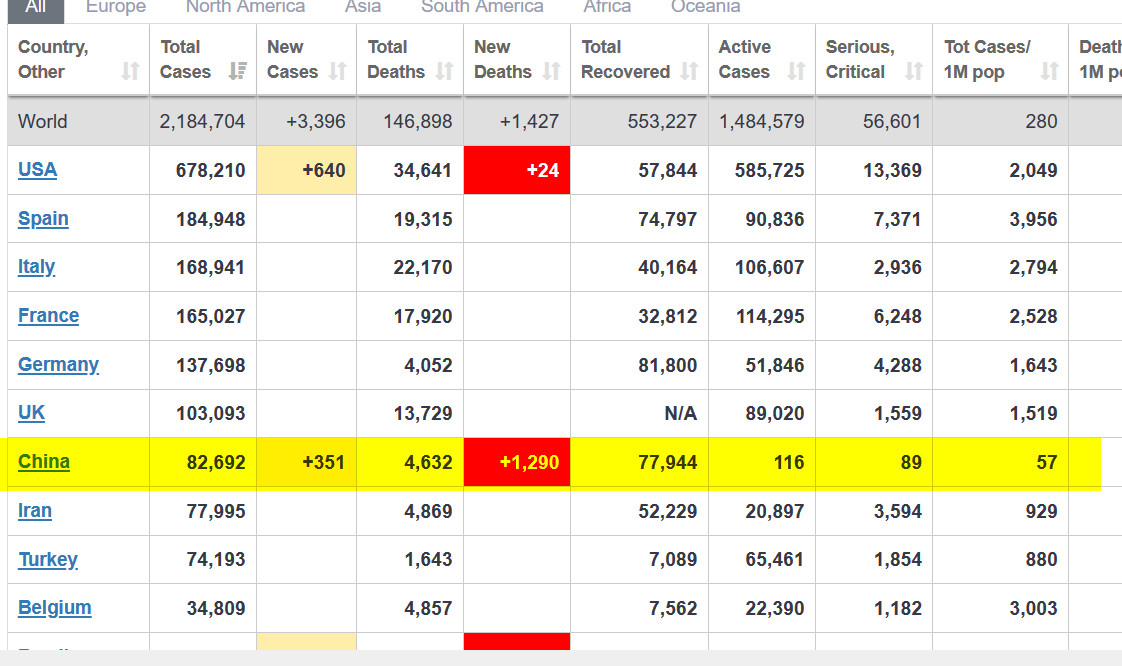Open the Iran country link

35,511
